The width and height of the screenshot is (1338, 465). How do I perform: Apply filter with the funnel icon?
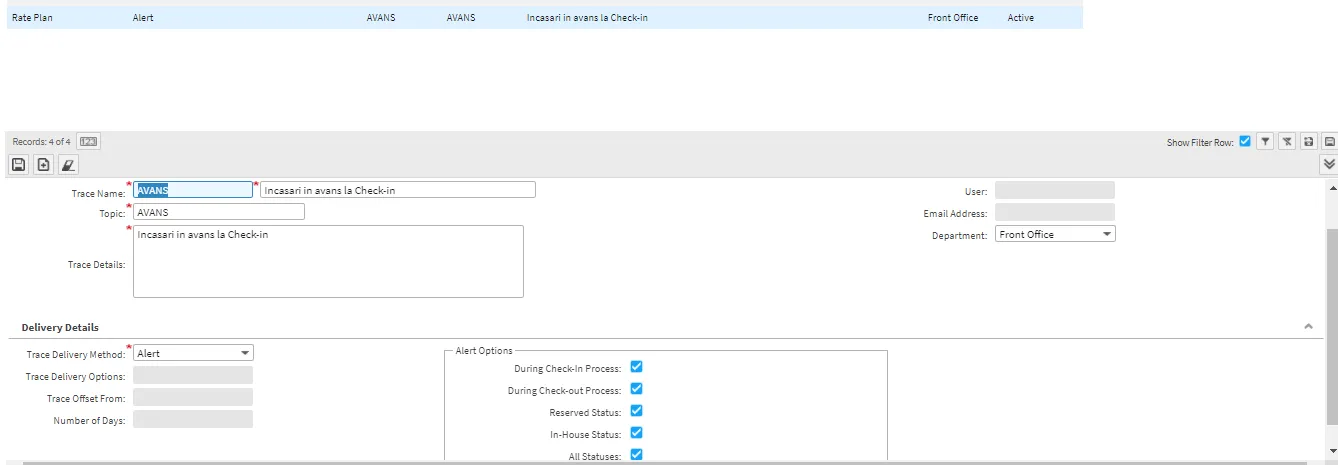point(1265,142)
